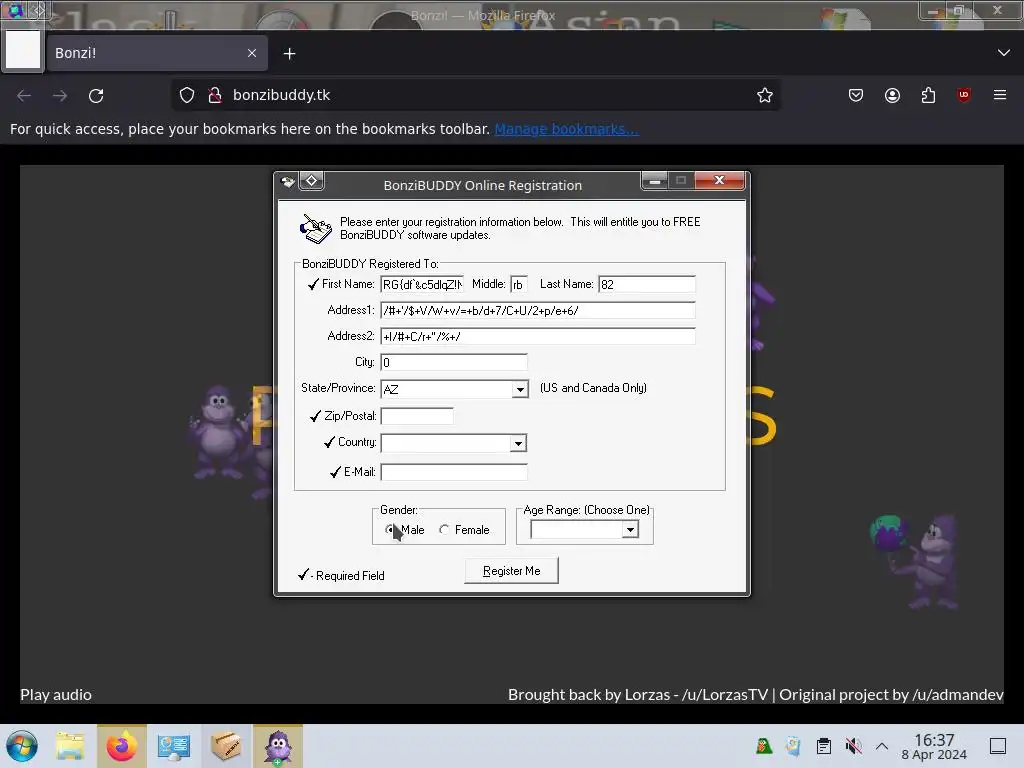Click the insecure connection padlock icon
Image resolution: width=1024 pixels, height=768 pixels.
point(214,95)
